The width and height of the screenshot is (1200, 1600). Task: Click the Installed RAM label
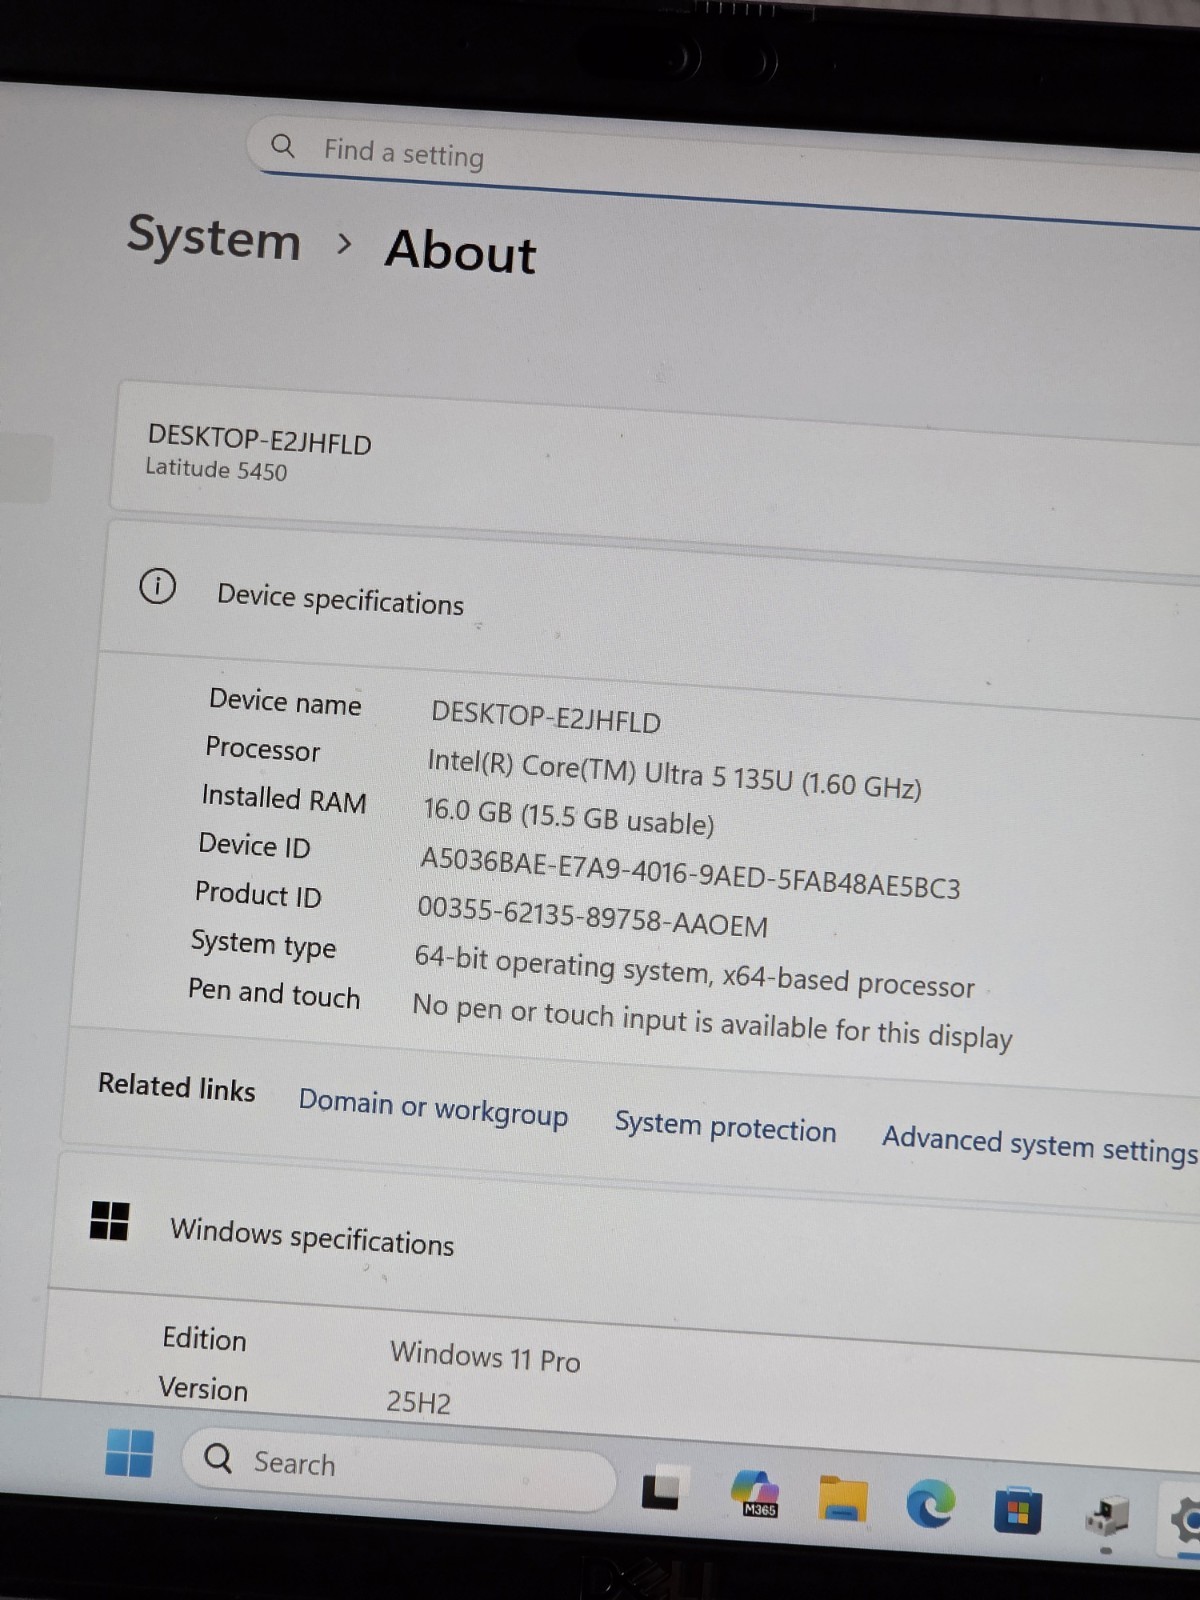pyautogui.click(x=284, y=798)
